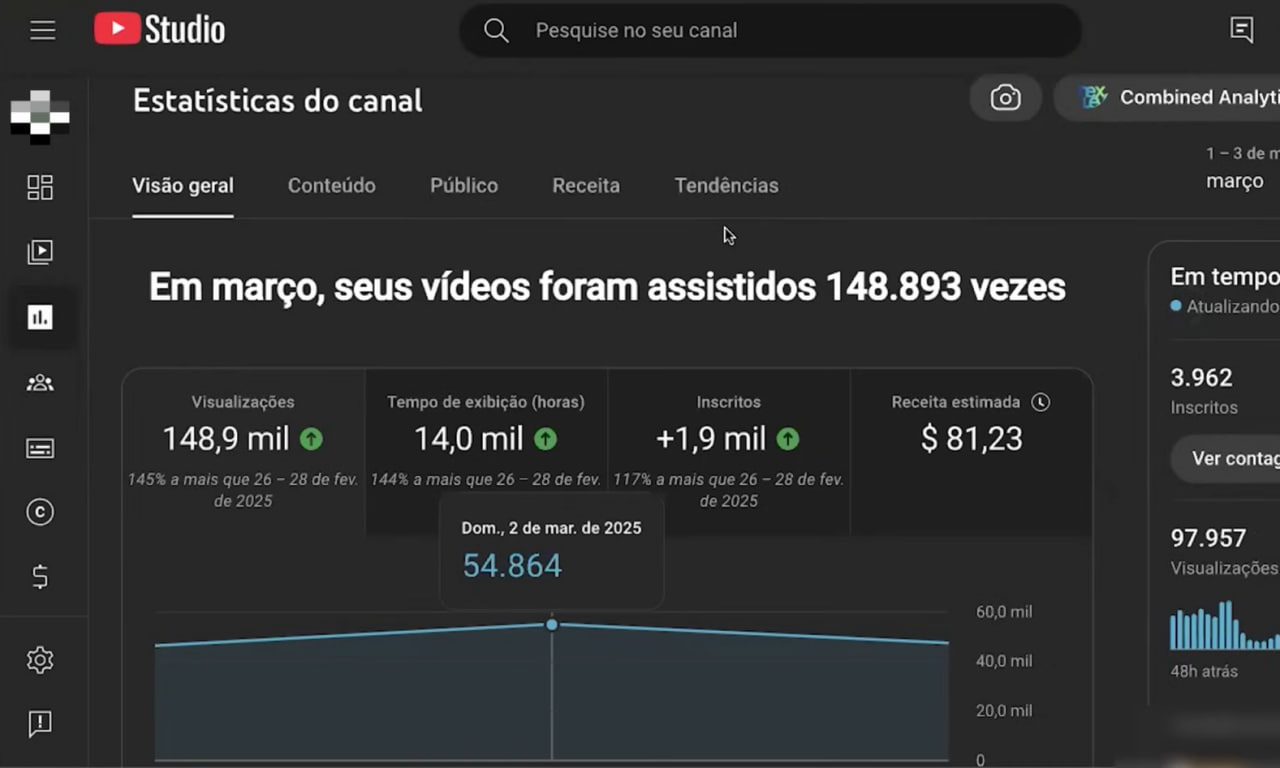Open Copyright icon in sidebar

[40, 512]
